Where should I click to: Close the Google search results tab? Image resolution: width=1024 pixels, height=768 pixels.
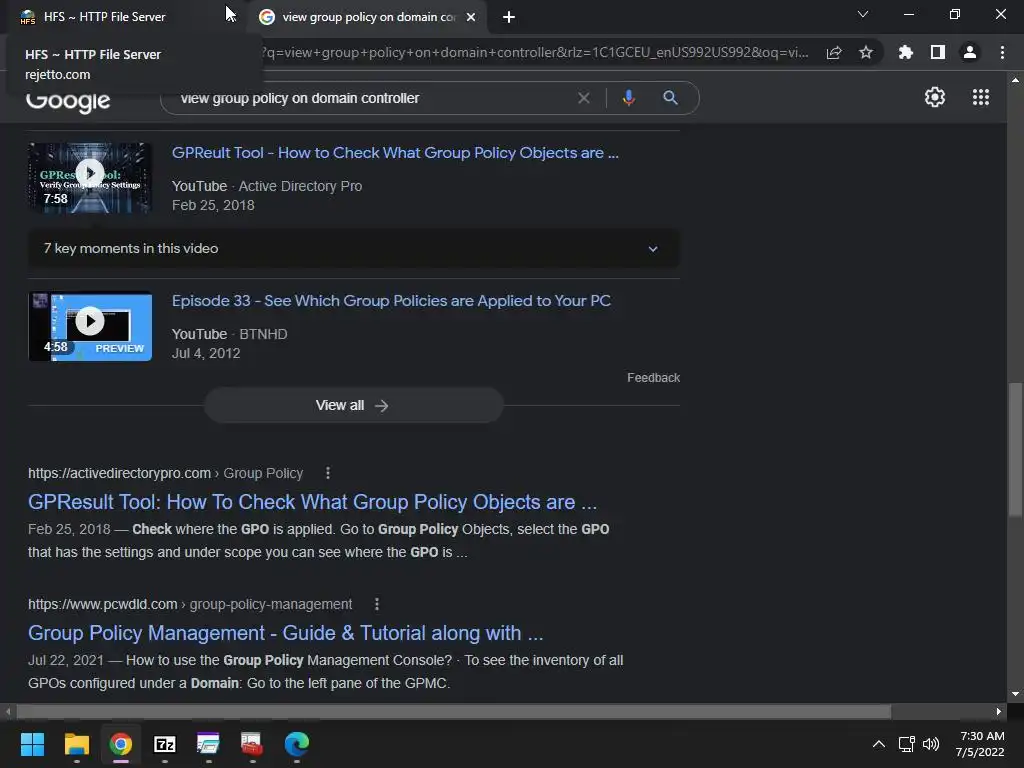pos(471,18)
